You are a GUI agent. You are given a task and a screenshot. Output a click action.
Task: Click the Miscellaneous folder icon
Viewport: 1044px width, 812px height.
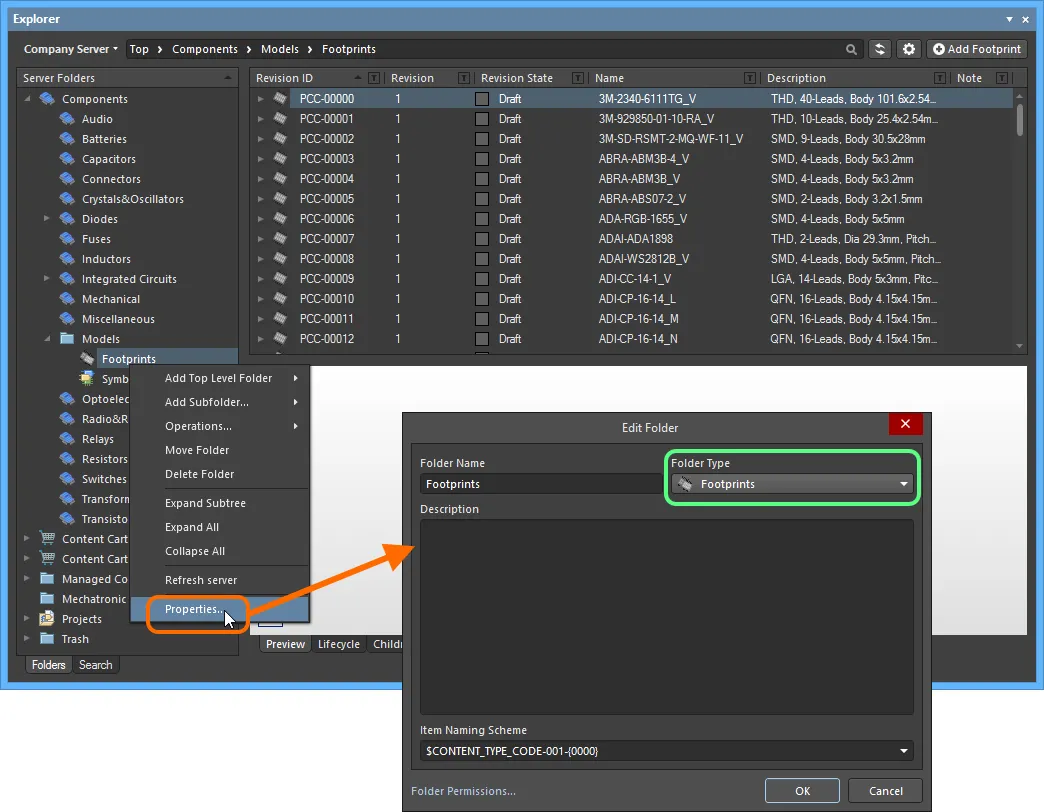point(67,319)
